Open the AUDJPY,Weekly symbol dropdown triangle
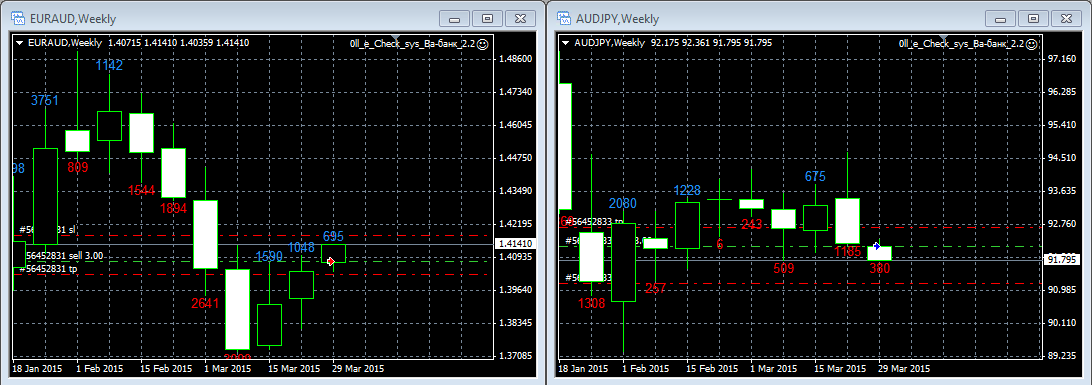Image resolution: width=1092 pixels, height=385 pixels. point(566,43)
